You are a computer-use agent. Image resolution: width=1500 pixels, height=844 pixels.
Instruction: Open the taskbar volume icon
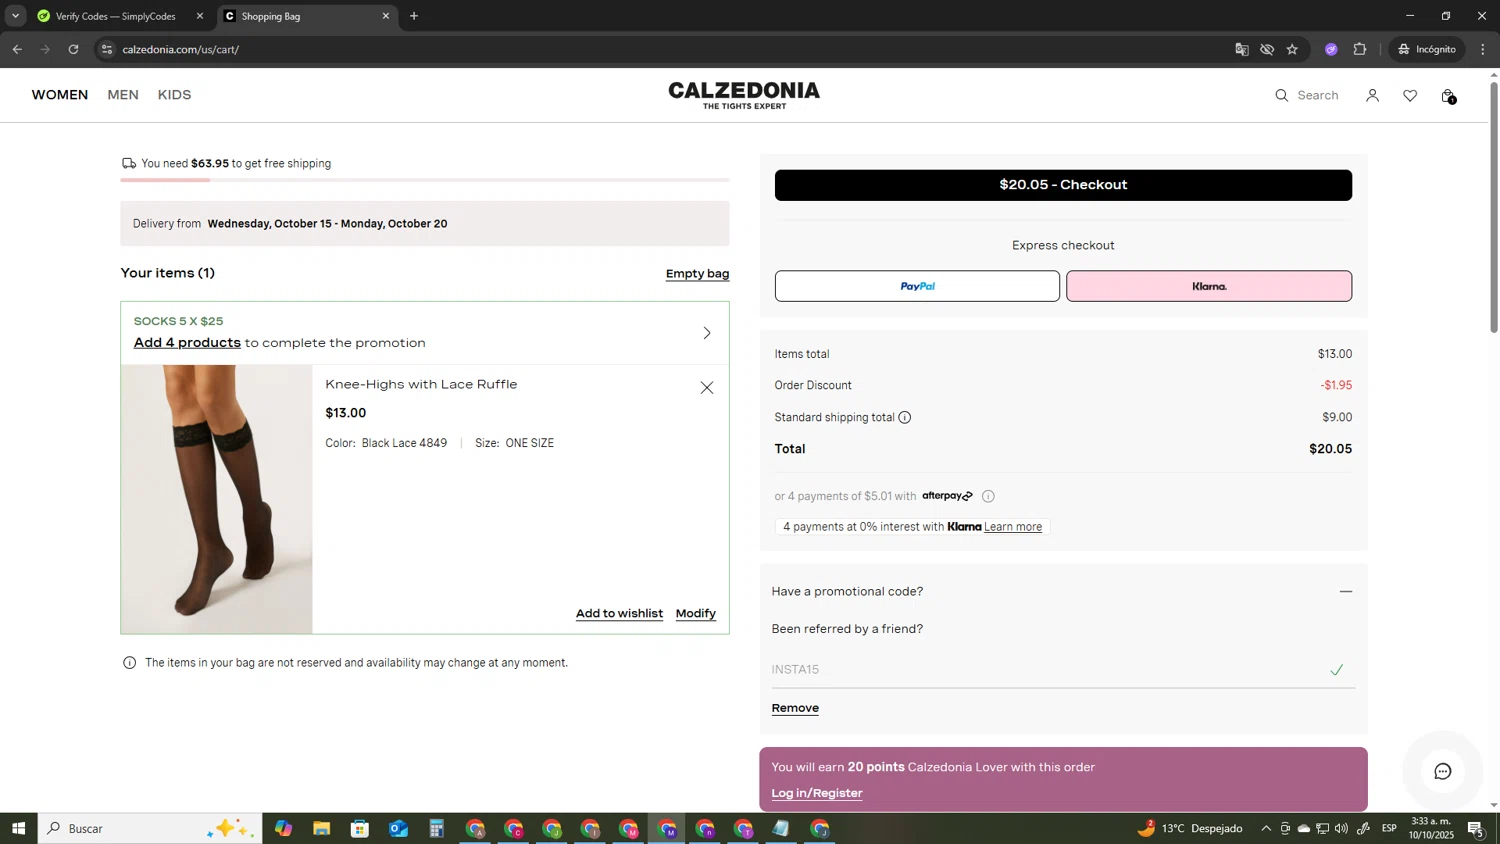[x=1342, y=828]
